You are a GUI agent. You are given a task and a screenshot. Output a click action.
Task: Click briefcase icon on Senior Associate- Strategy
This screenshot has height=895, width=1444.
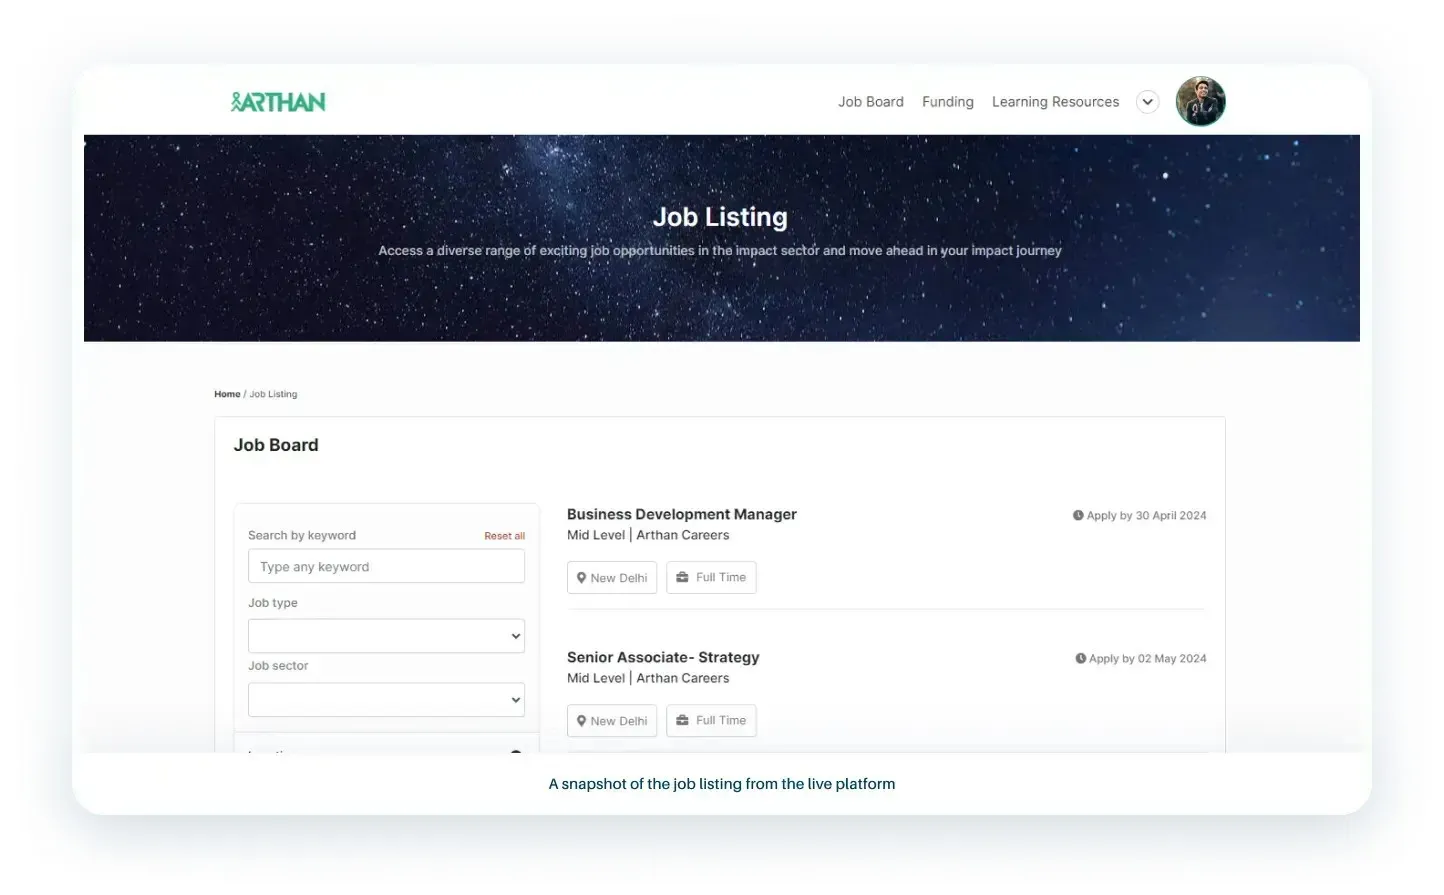(682, 720)
